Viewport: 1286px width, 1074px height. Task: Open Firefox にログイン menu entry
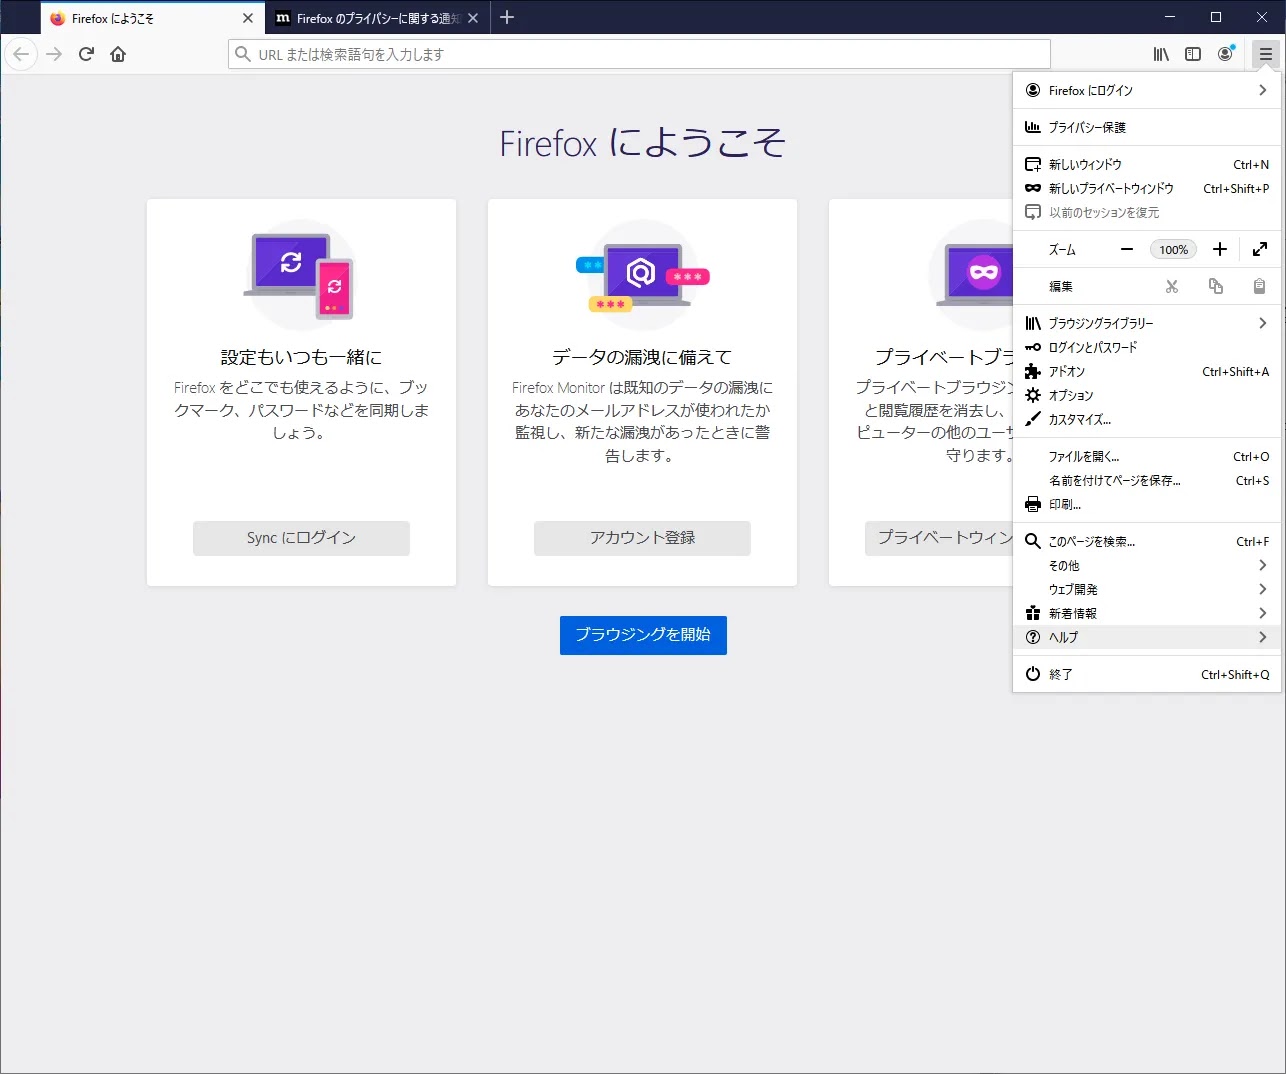click(x=1147, y=90)
